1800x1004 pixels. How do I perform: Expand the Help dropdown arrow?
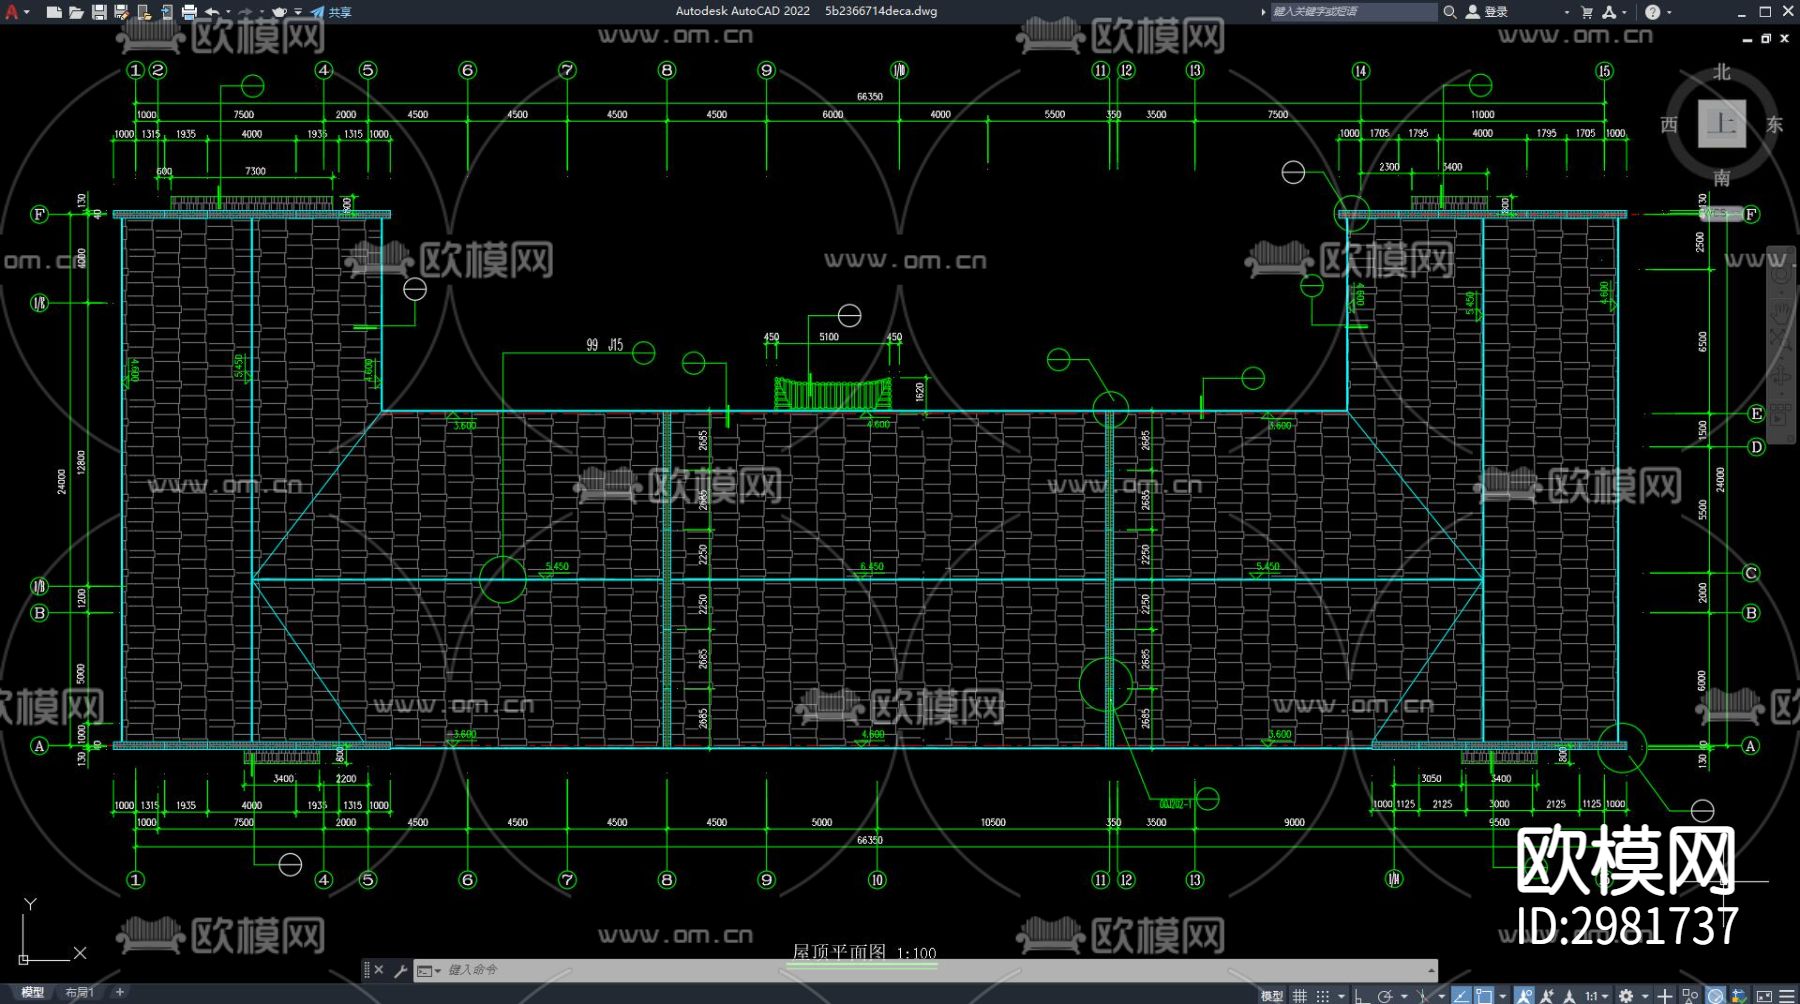(x=1669, y=12)
